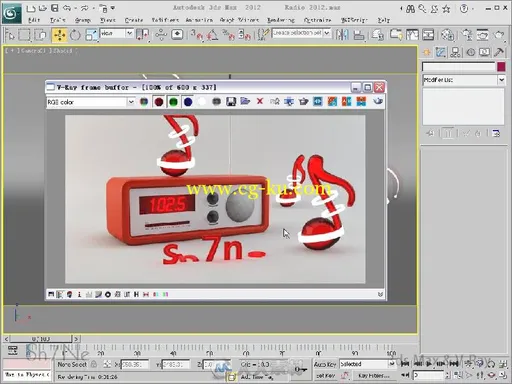Open the Material Editor from main toolbar
This screenshot has width=512, height=384.
[447, 35]
